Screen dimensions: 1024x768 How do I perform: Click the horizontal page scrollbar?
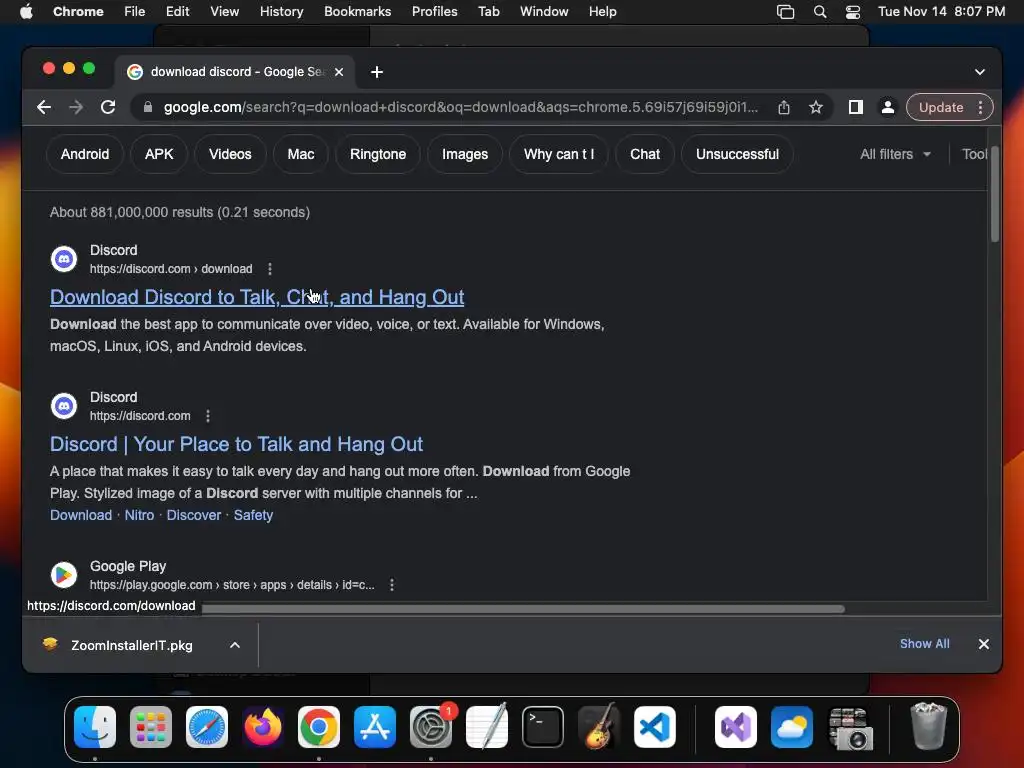coord(522,609)
